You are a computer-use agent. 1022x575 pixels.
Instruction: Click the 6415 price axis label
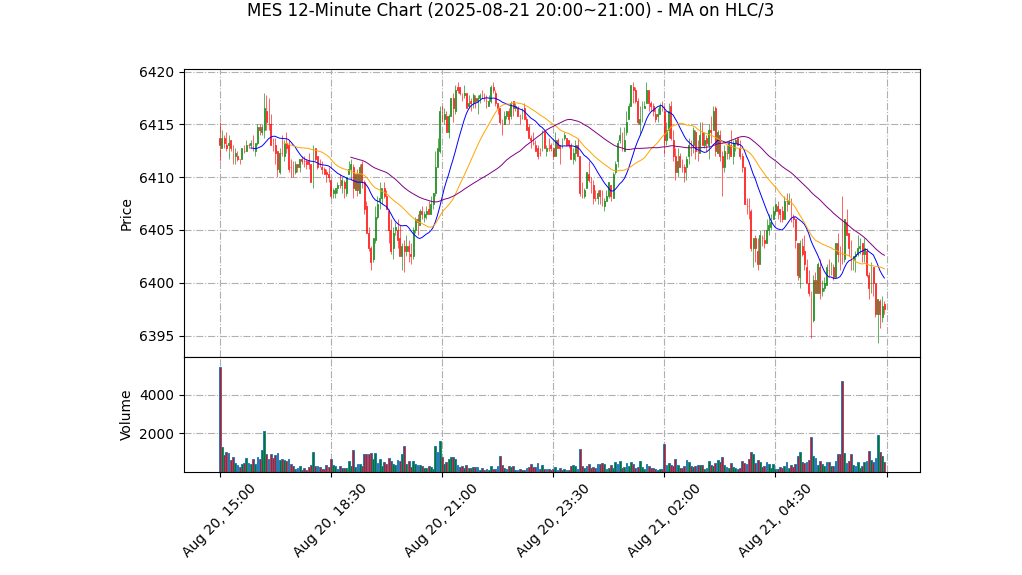click(x=157, y=125)
